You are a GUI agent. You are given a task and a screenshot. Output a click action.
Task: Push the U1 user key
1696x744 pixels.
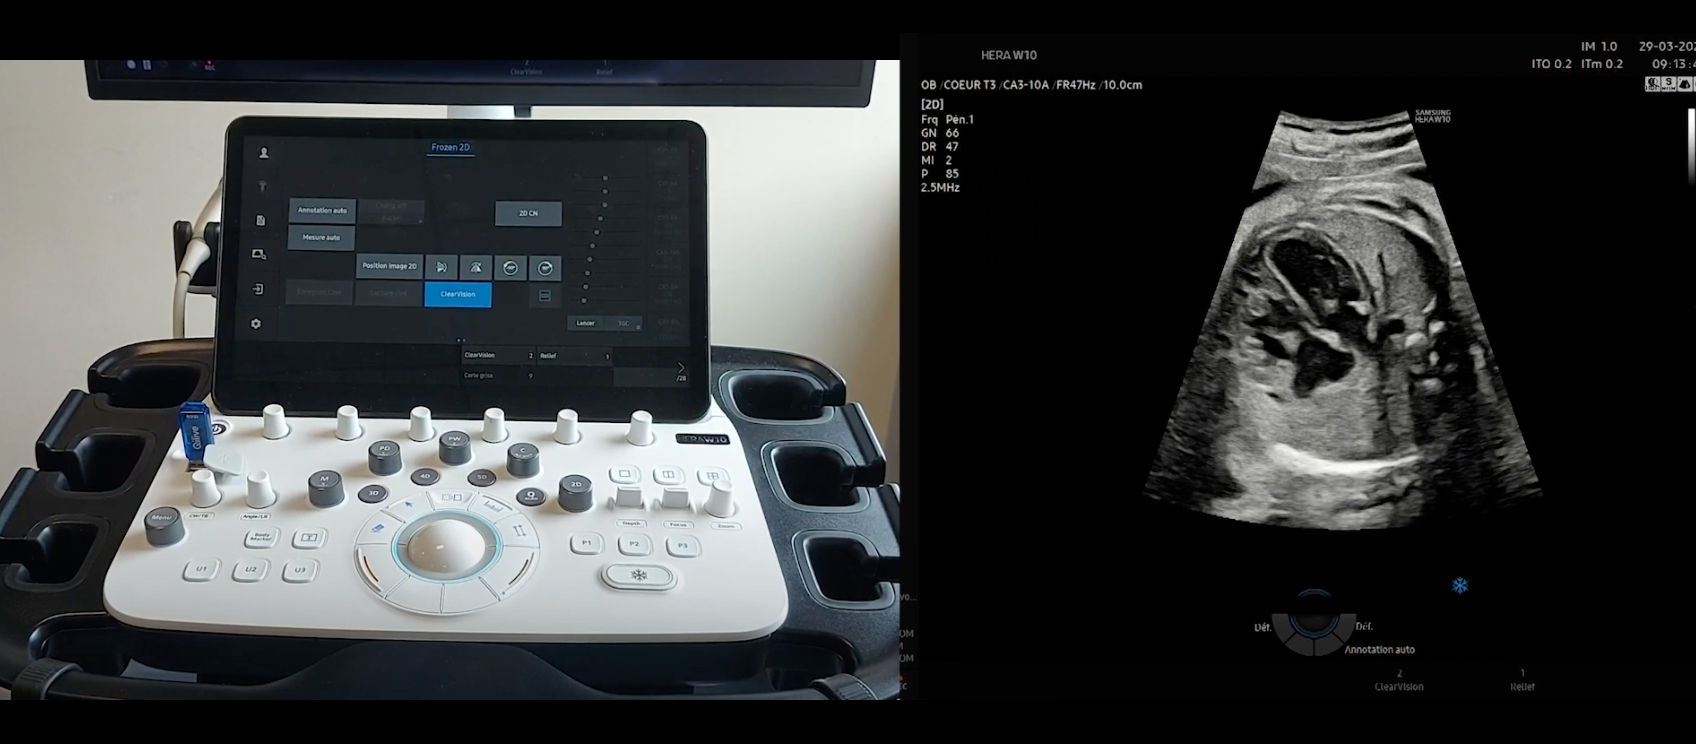pyautogui.click(x=201, y=569)
